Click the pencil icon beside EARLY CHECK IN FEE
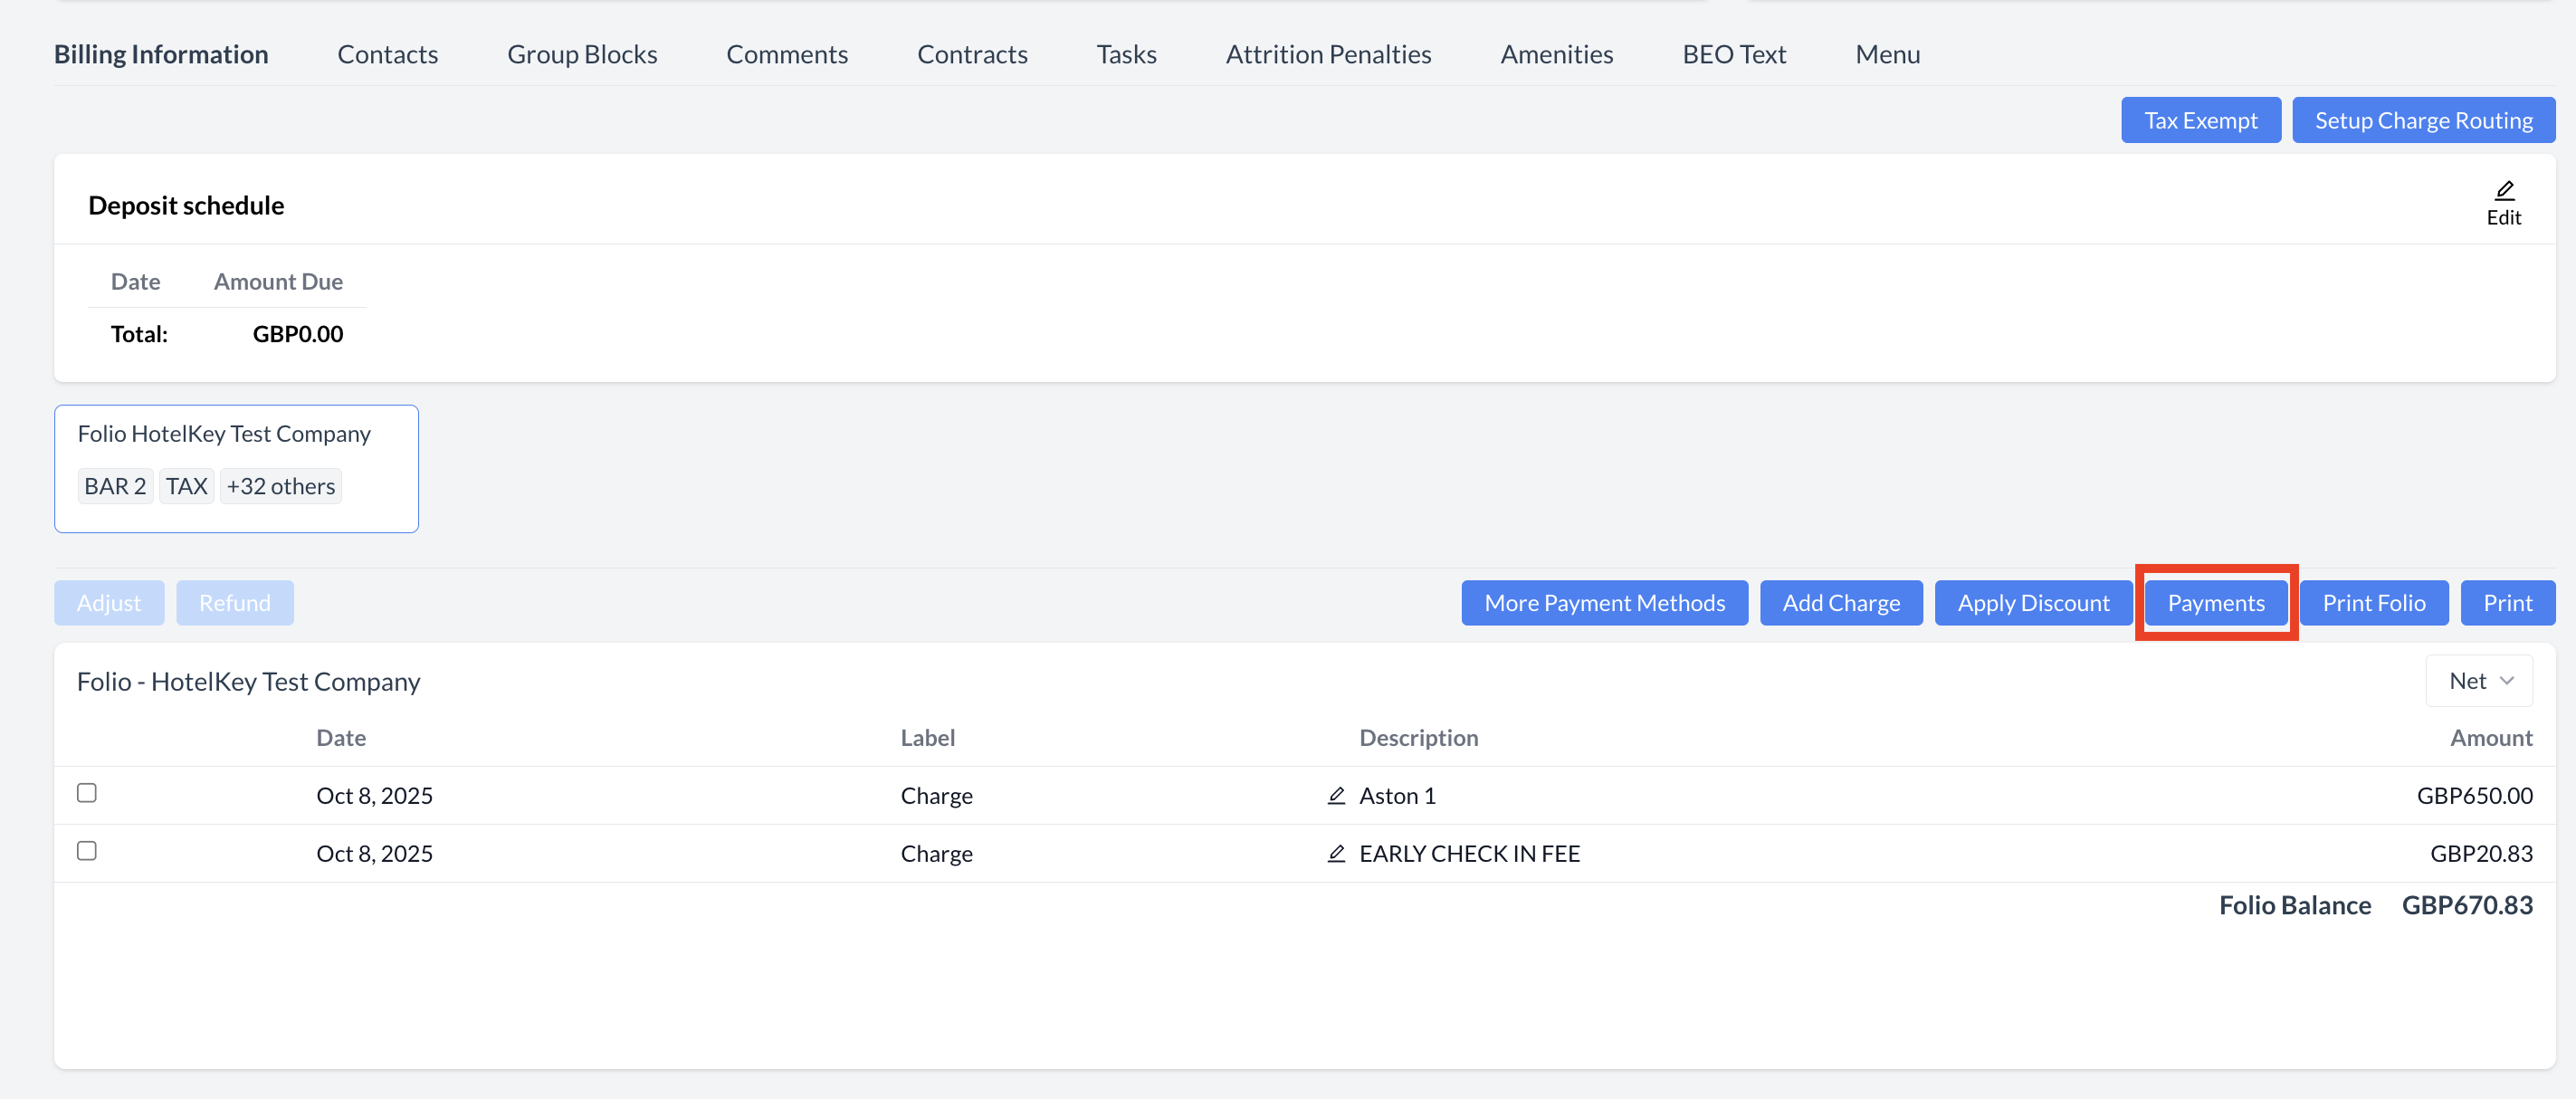This screenshot has height=1099, width=2576. pyautogui.click(x=1336, y=854)
